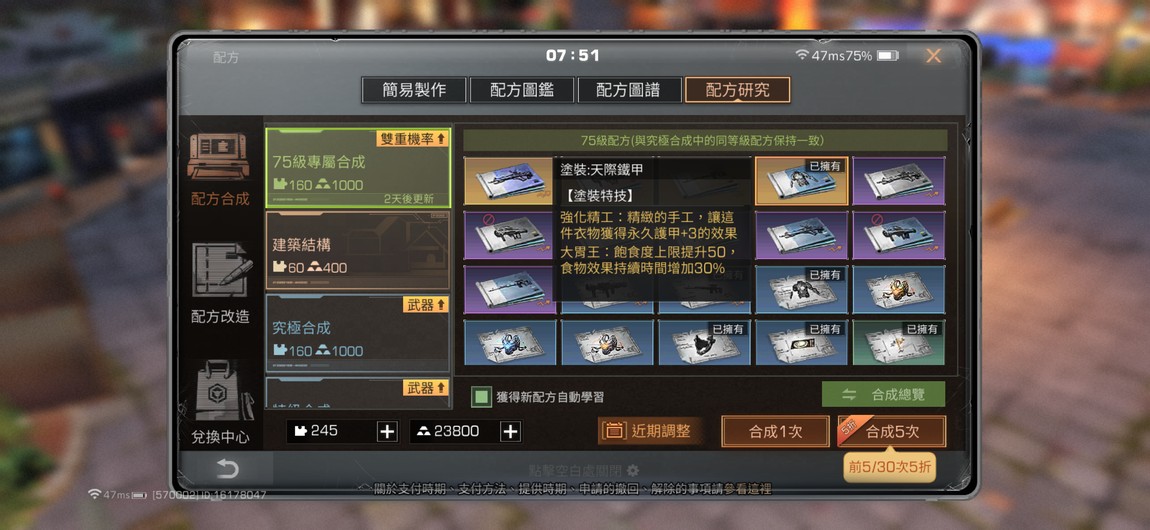Viewport: 1150px width, 530px height.
Task: Open the 配方合成 sidebar icon
Action: 219,156
